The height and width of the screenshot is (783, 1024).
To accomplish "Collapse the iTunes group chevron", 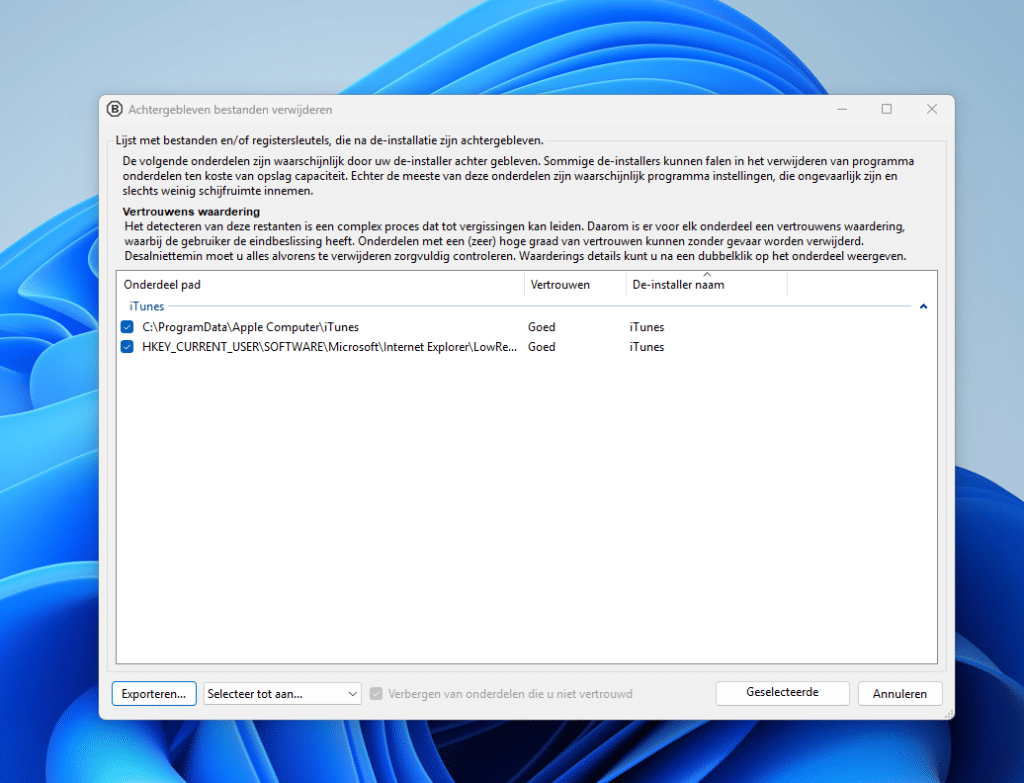I will tap(923, 306).
